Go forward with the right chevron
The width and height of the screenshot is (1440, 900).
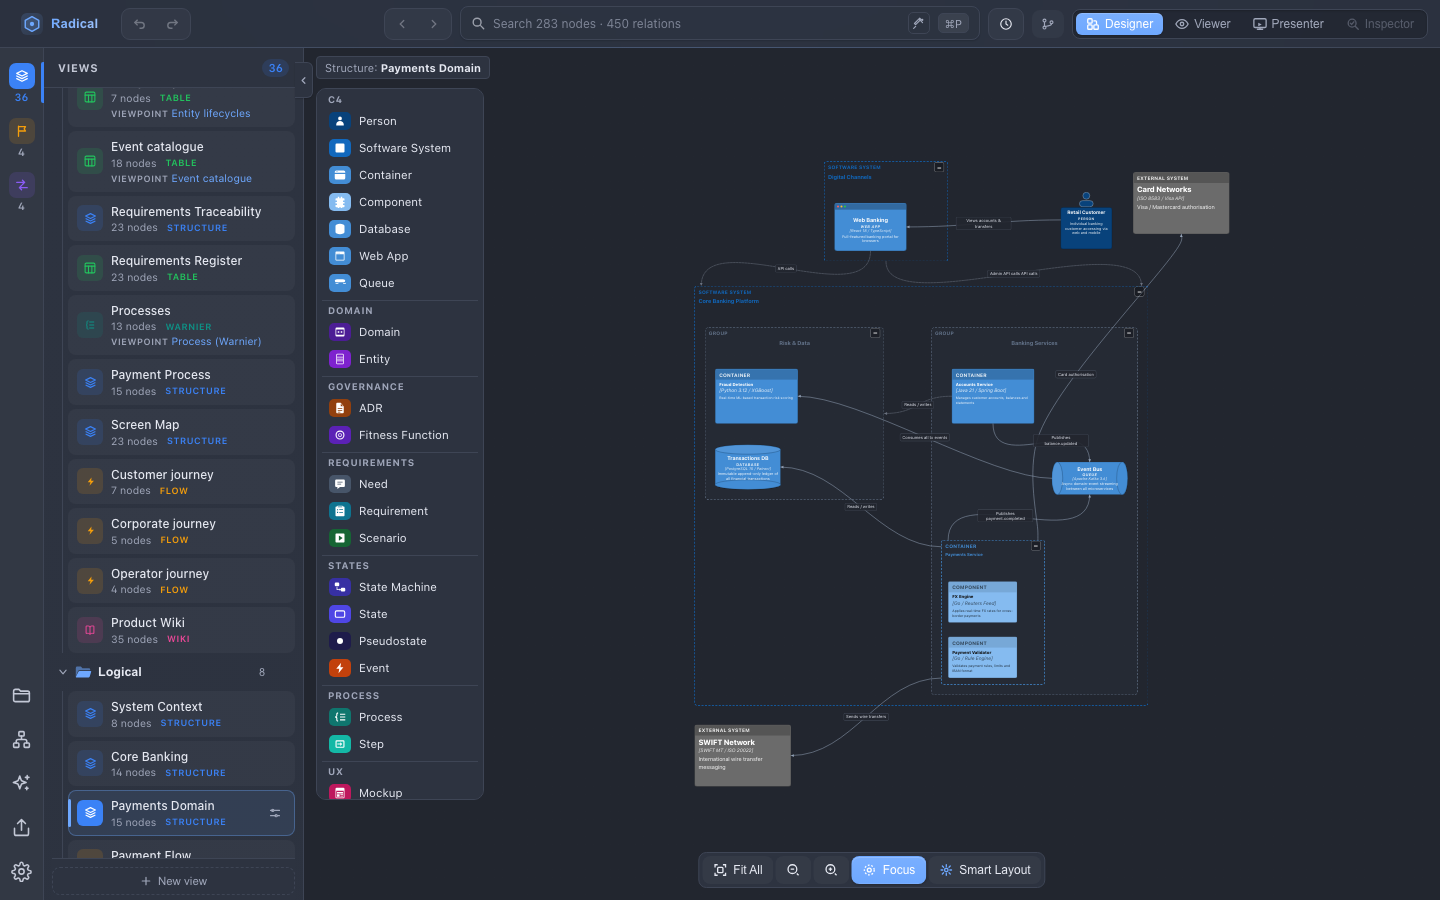coord(433,24)
